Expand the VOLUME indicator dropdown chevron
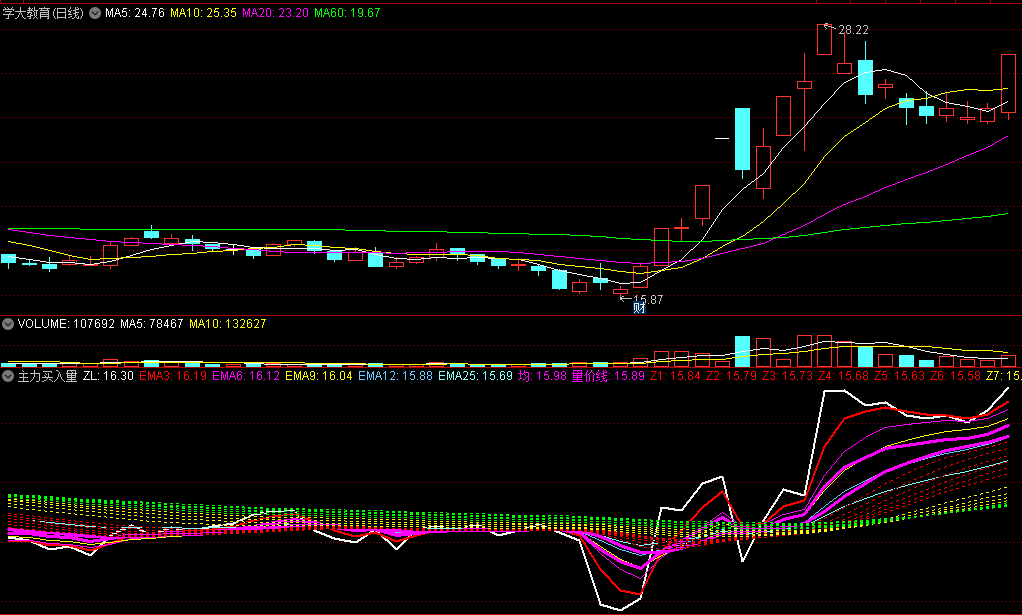This screenshot has height=615, width=1022. pyautogui.click(x=8, y=324)
